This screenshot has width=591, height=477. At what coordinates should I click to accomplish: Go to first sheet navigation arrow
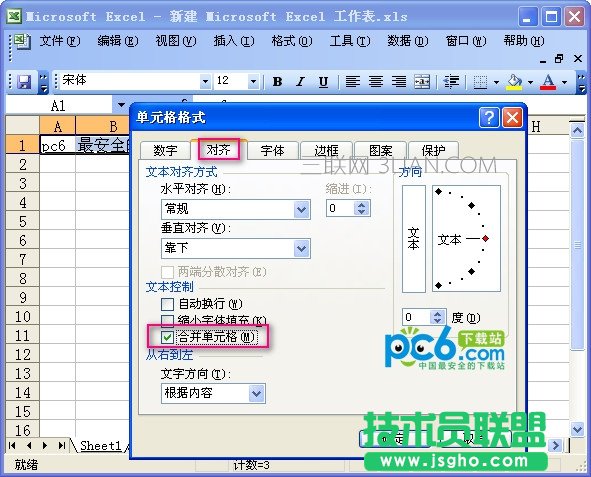coord(12,446)
